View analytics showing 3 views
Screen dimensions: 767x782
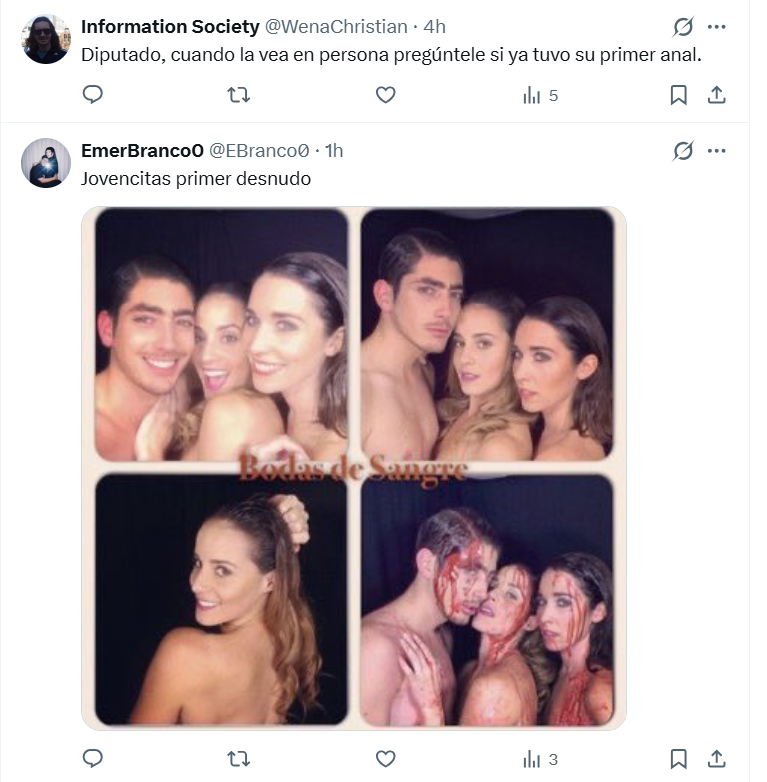pos(540,760)
